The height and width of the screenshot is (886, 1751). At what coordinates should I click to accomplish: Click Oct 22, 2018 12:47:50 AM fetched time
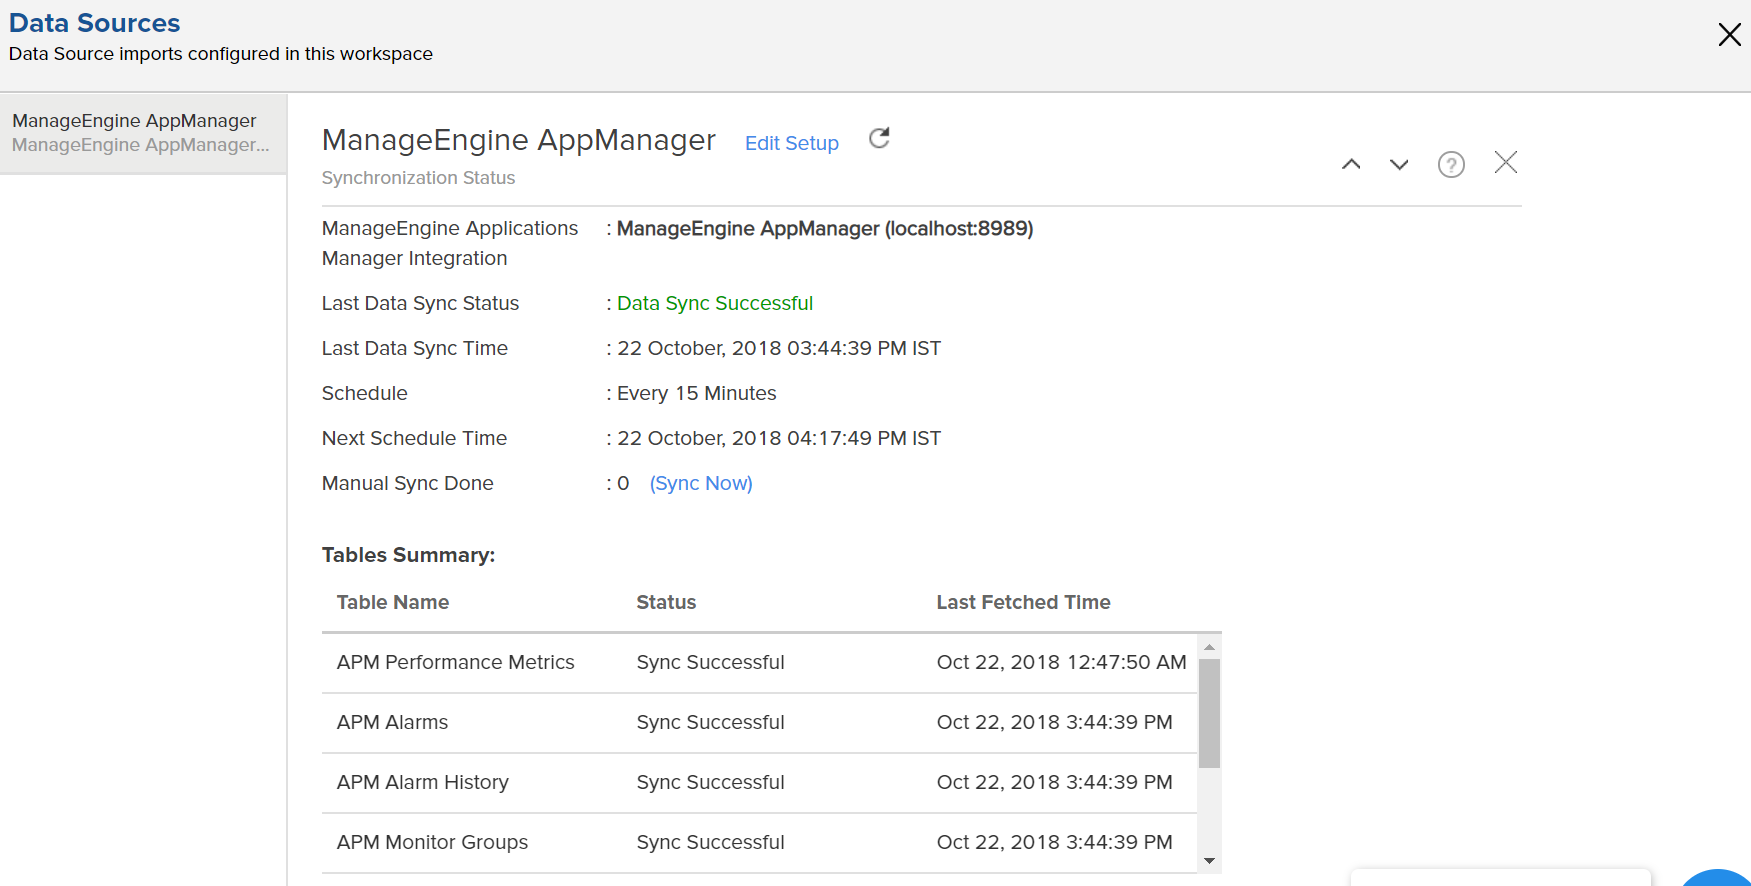tap(1061, 662)
